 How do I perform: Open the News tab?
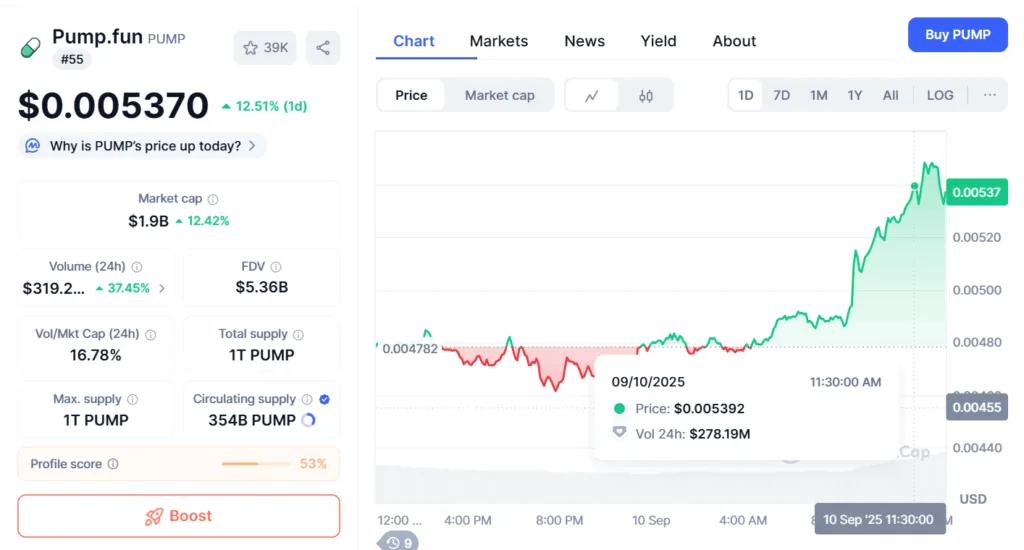(x=584, y=41)
